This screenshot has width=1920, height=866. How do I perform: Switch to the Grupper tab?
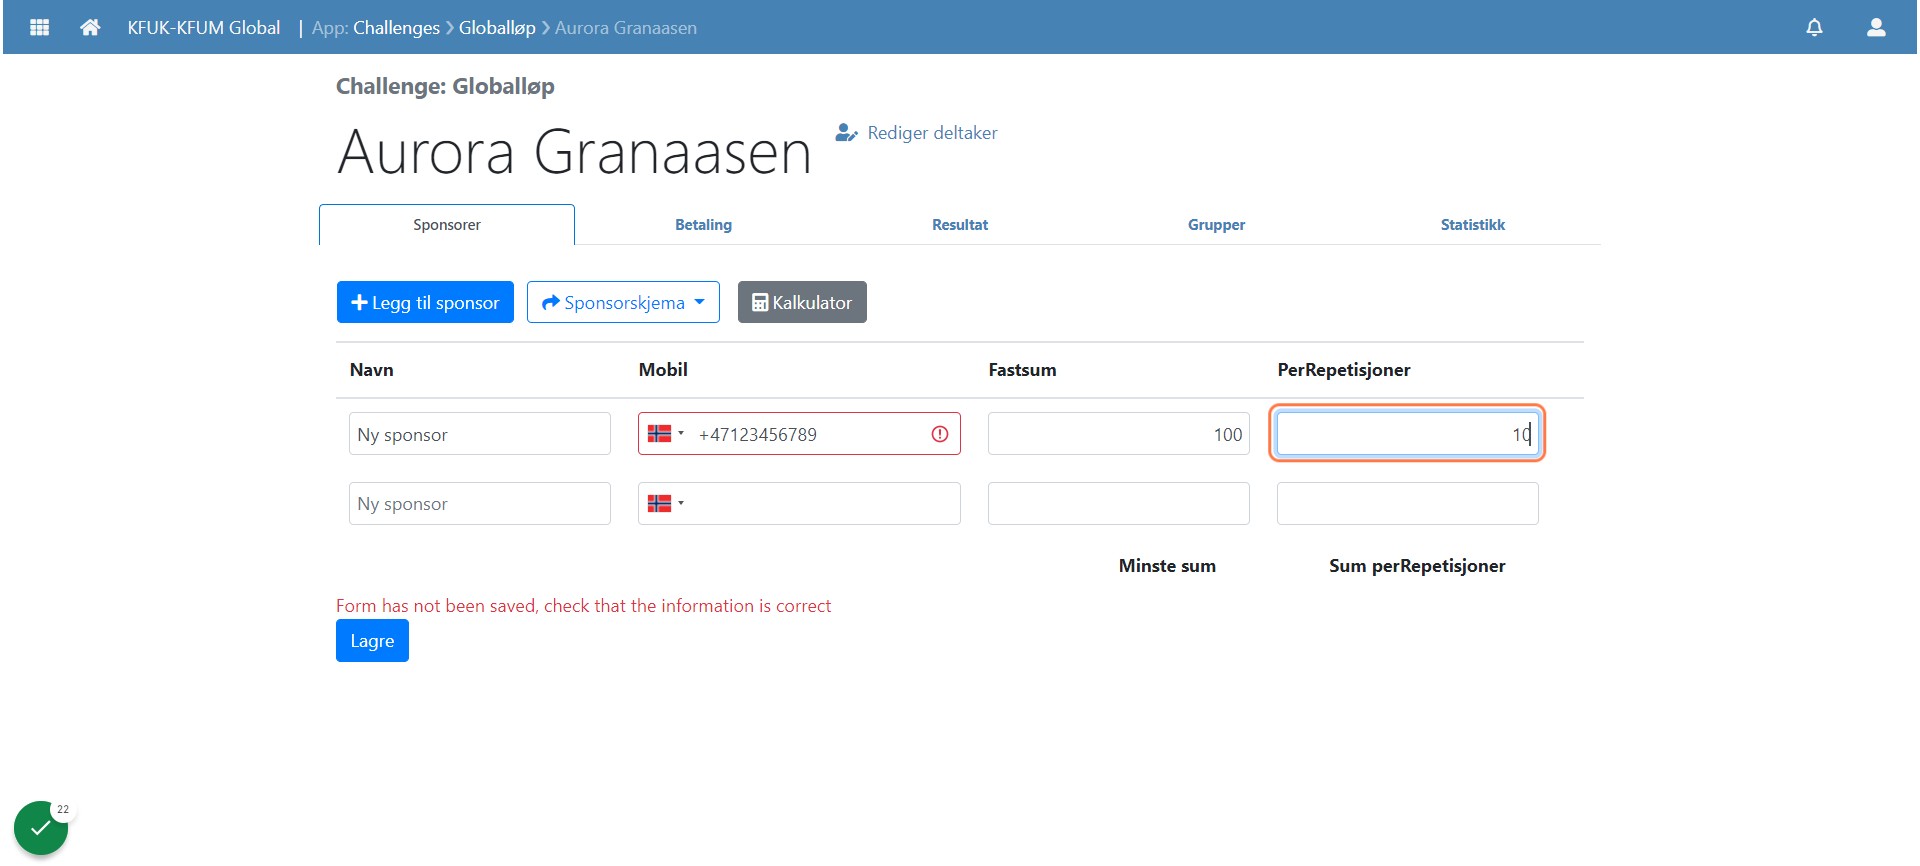click(x=1216, y=225)
